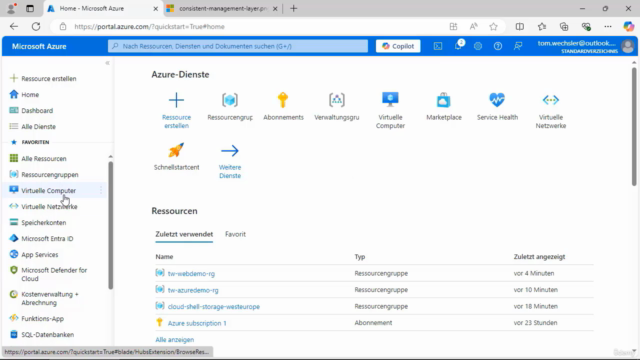This screenshot has height=360, width=640.
Task: Open Dashboard in sidebar
Action: [x=37, y=111]
